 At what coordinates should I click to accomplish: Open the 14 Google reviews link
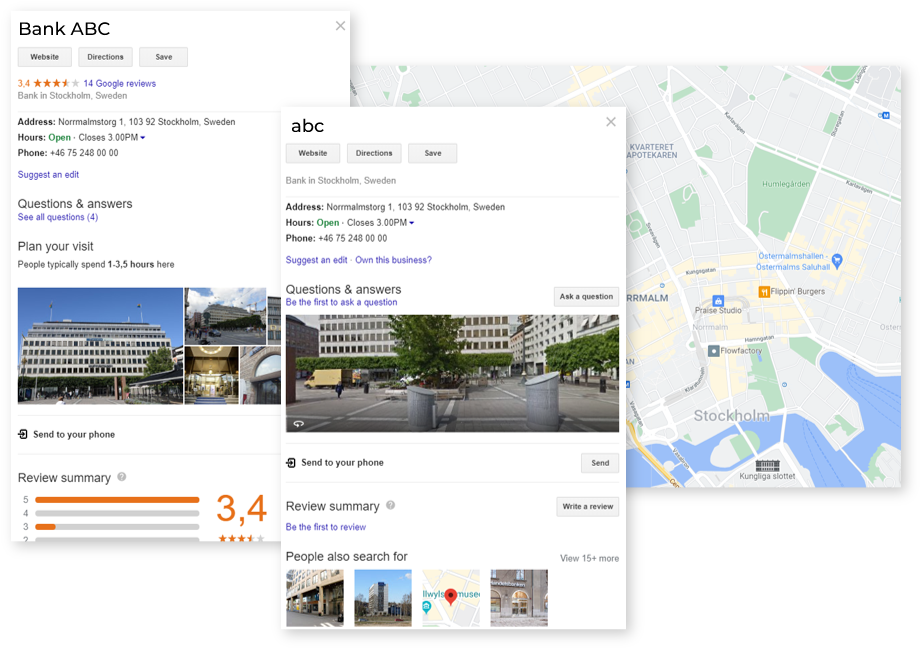119,83
